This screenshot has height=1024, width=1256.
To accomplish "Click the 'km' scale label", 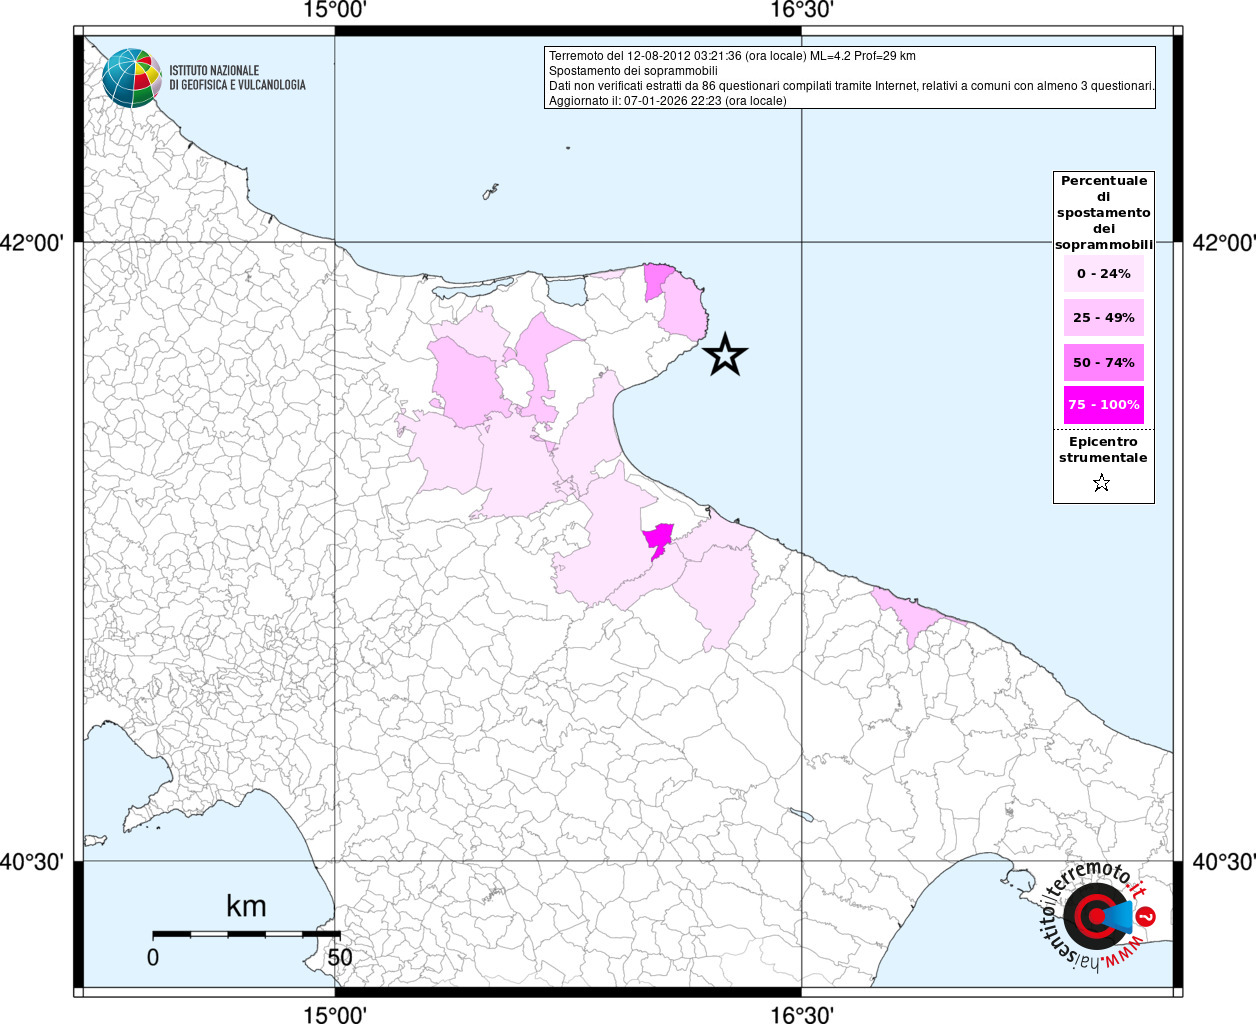I will click(246, 906).
